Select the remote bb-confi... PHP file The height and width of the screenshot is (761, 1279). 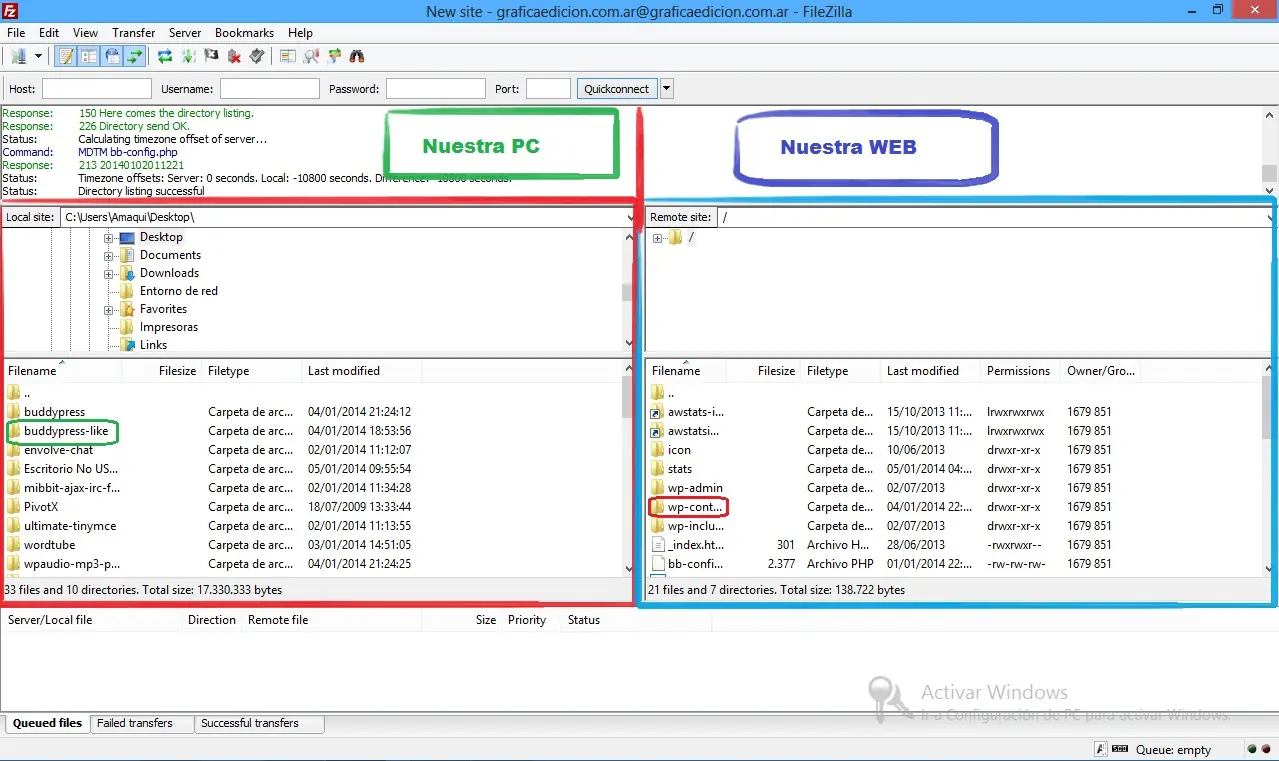pos(696,564)
